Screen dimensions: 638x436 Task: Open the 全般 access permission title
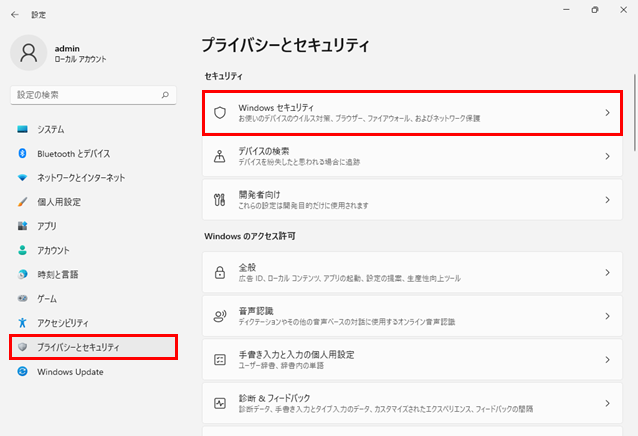coord(247,268)
